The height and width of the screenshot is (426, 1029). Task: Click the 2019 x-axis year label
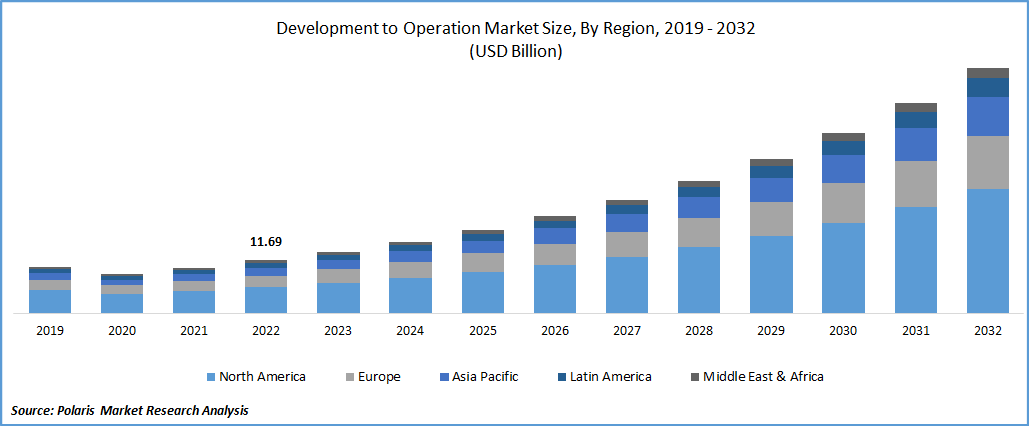(x=49, y=331)
